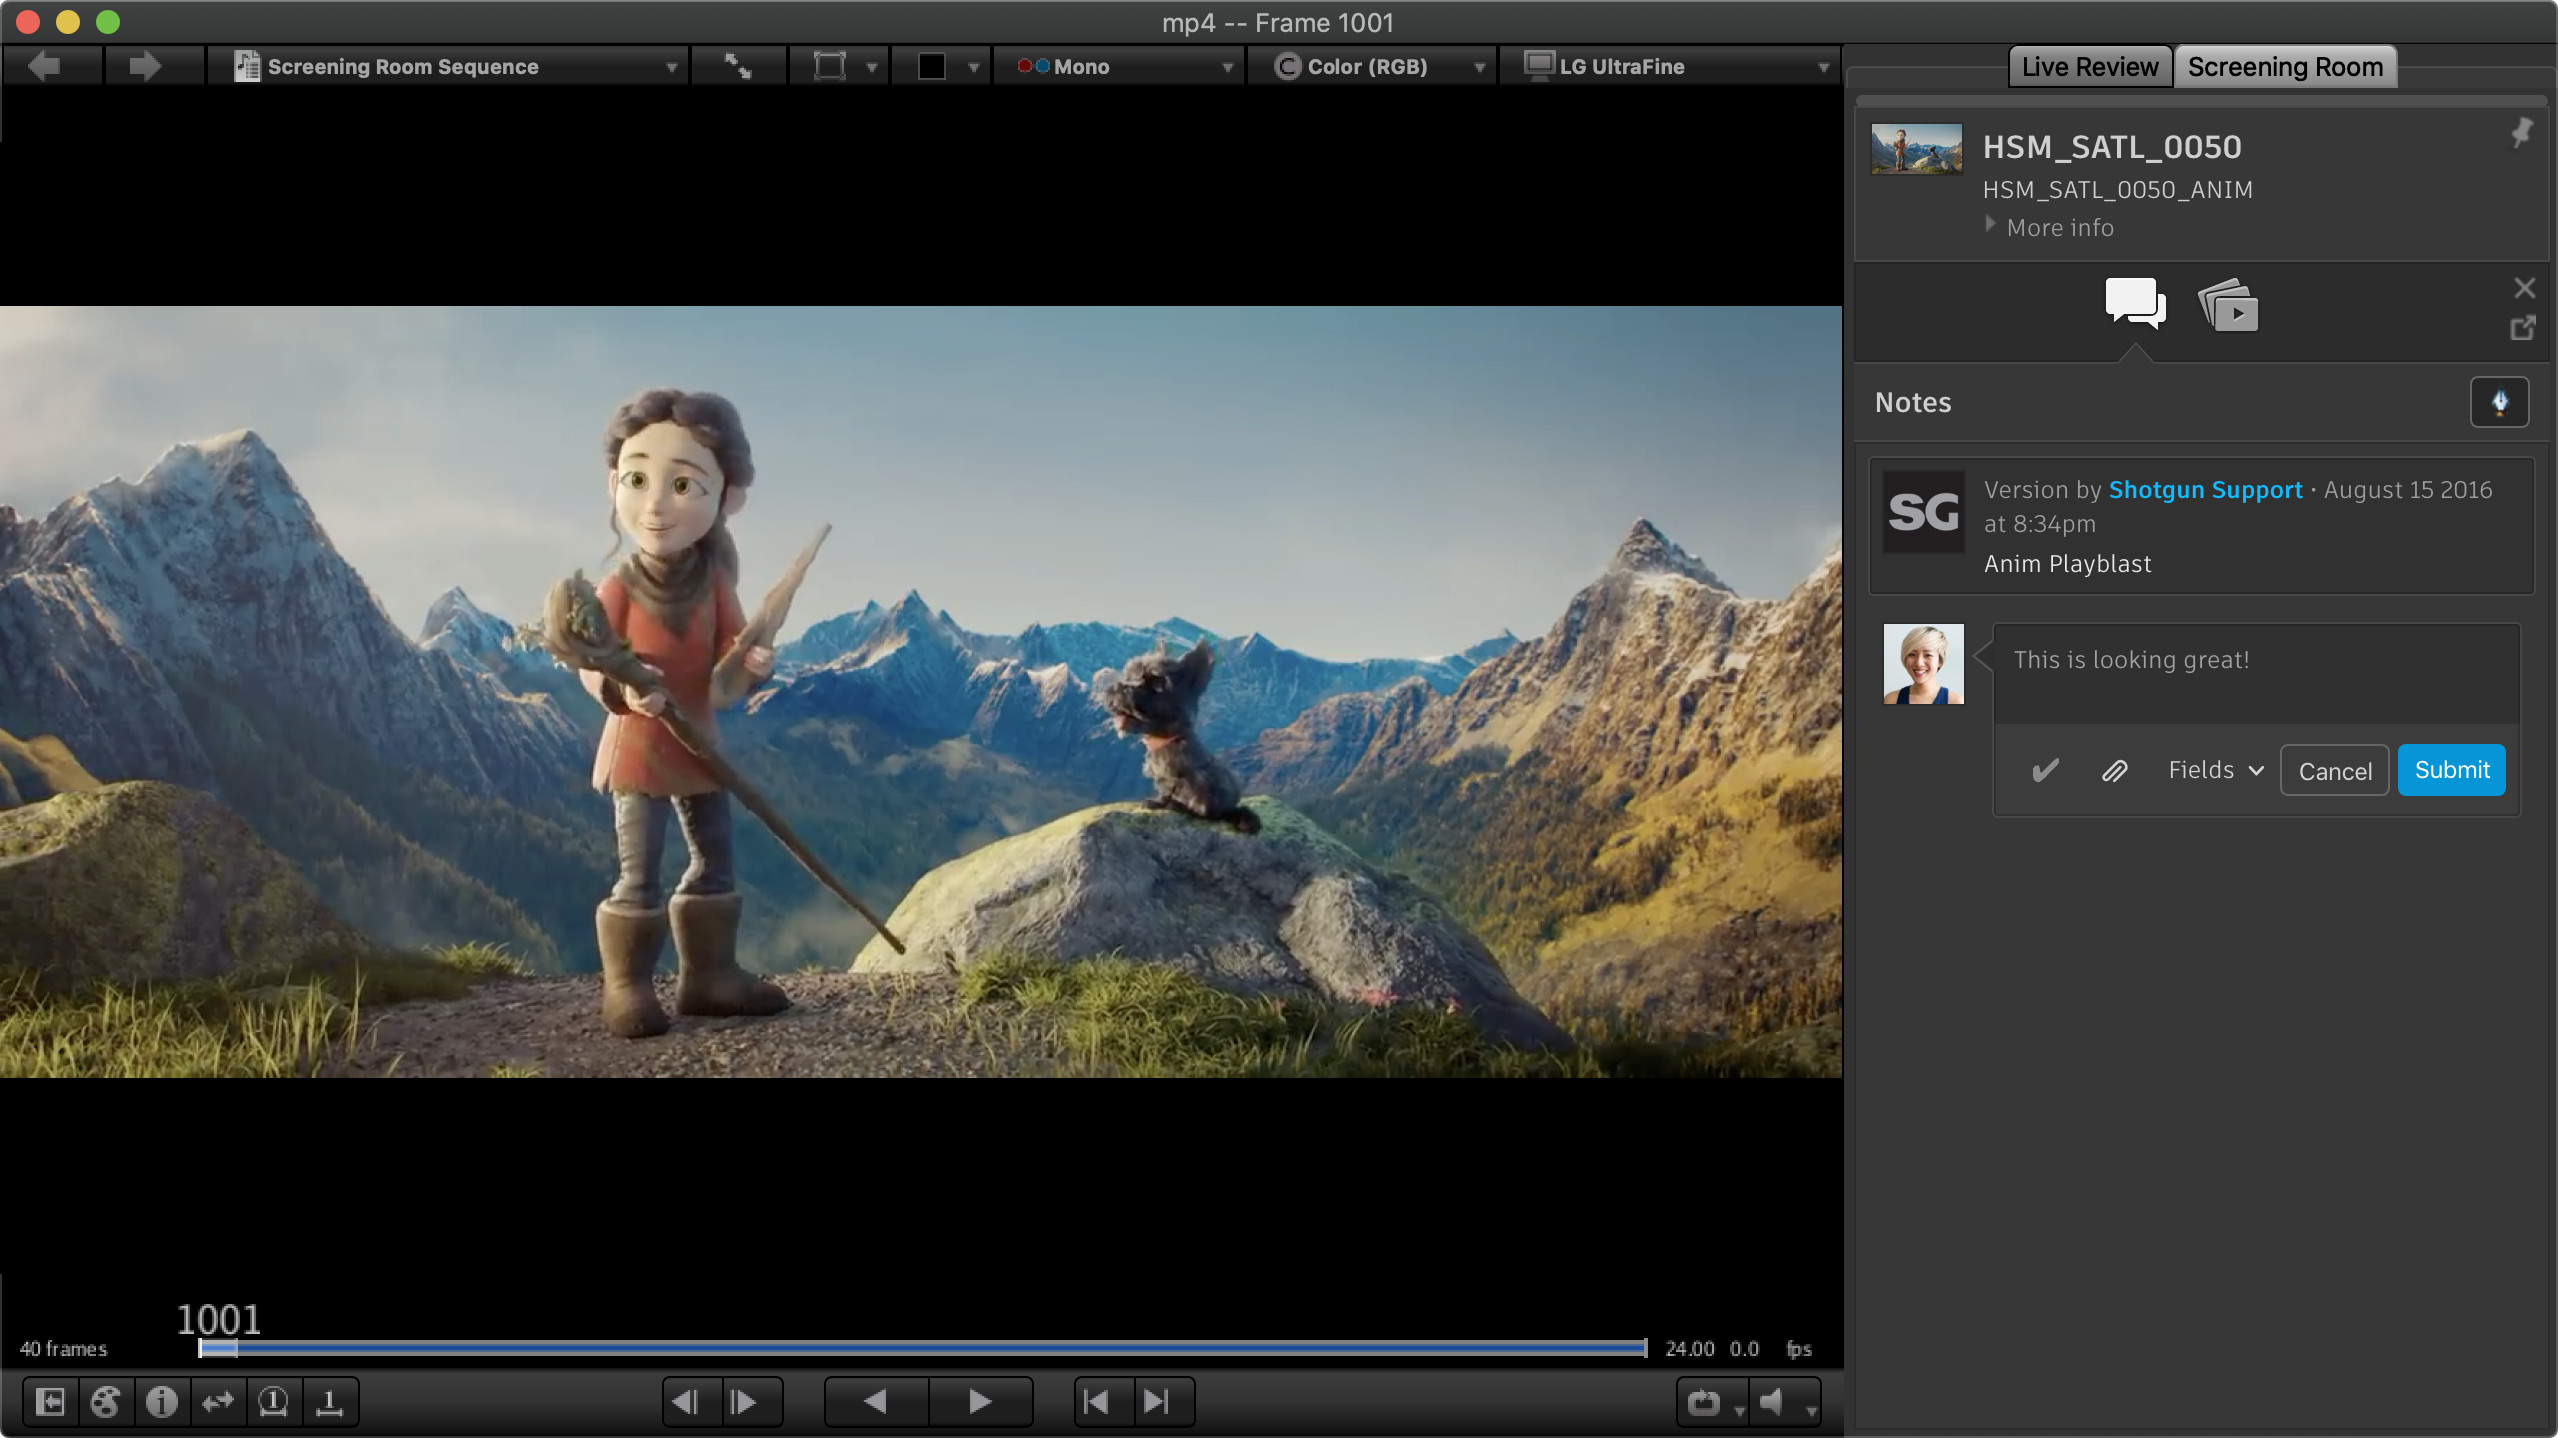
Task: Toggle full screen arrows in top toolbar
Action: pos(738,67)
